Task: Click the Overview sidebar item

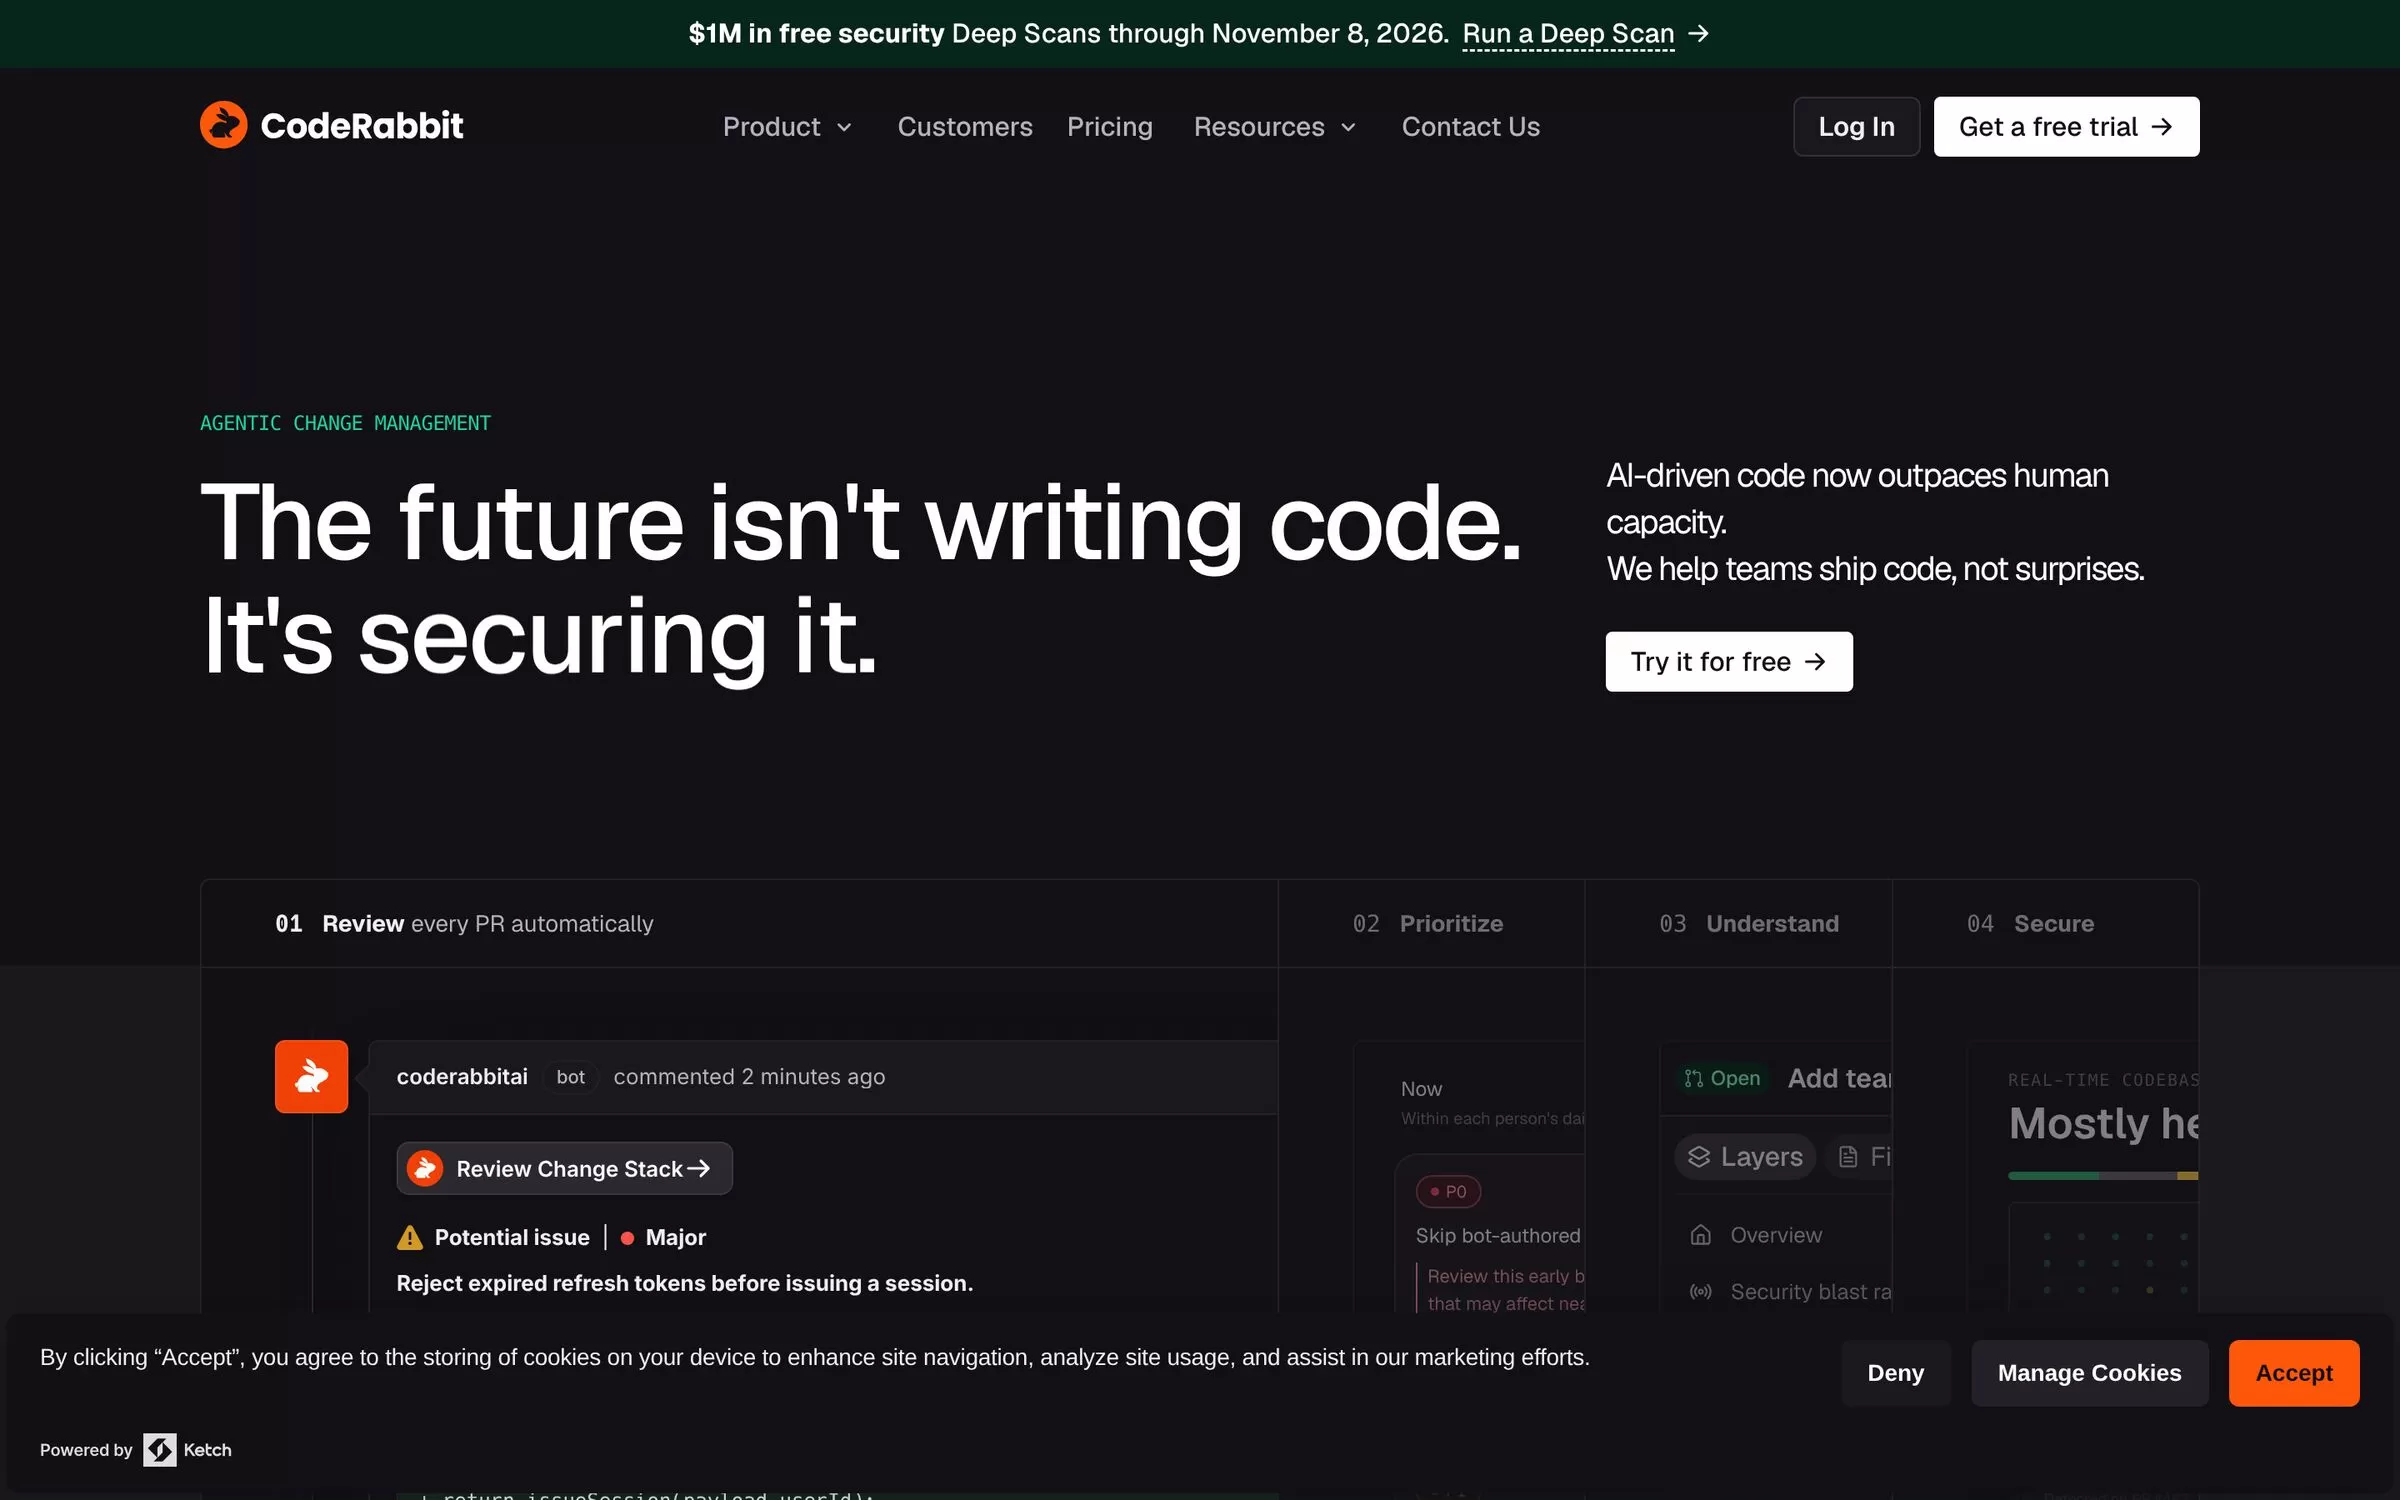Action: coord(1775,1235)
